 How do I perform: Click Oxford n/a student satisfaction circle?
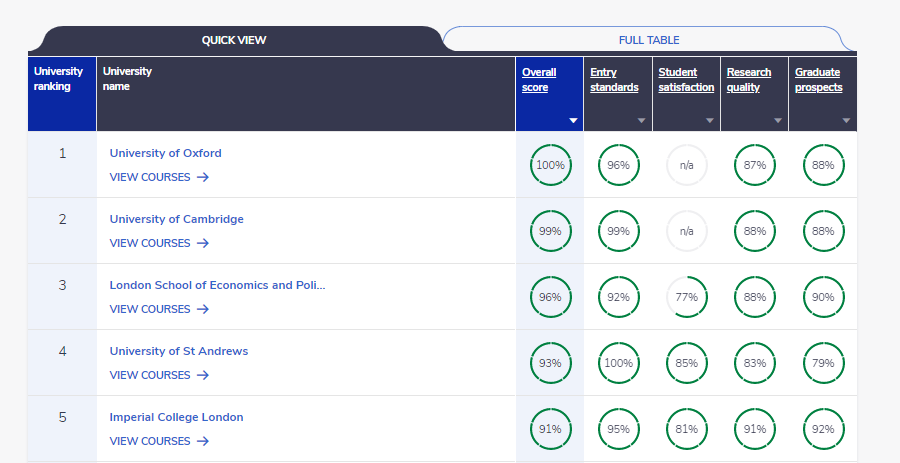tap(686, 165)
